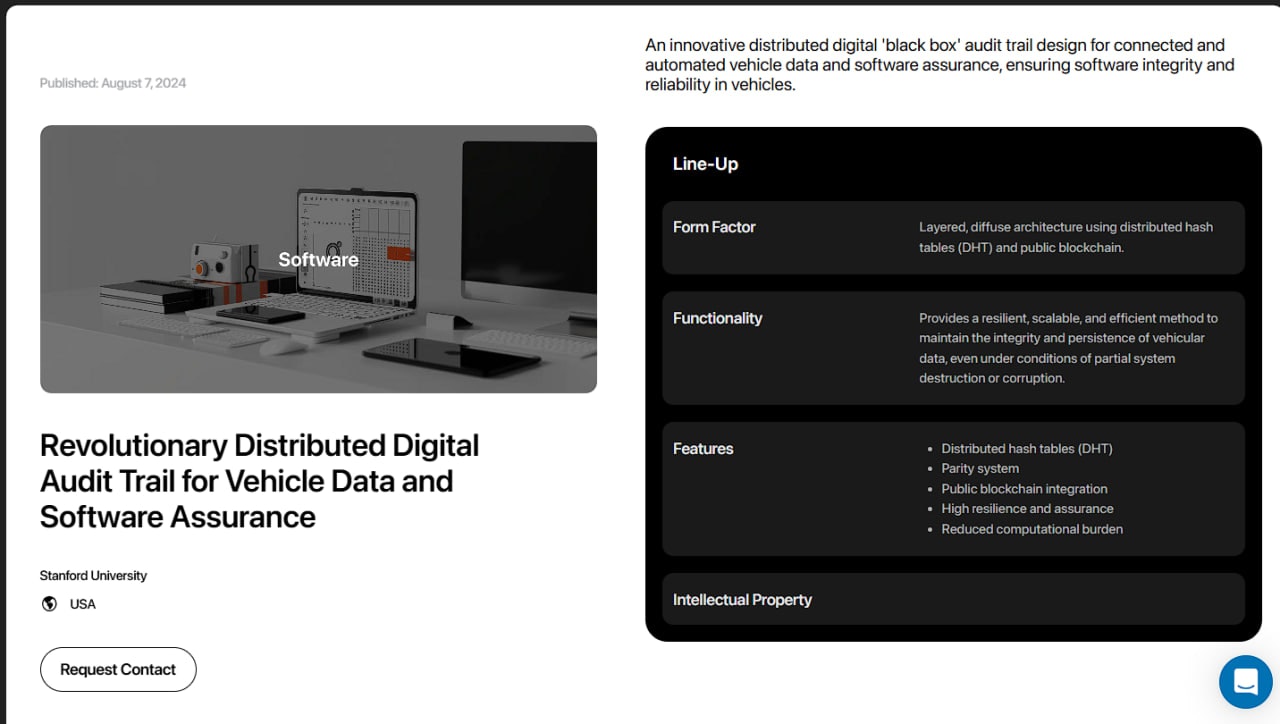Viewport: 1280px width, 724px height.
Task: Click the 'Reduced computational burden' bullet
Action: tap(1032, 529)
